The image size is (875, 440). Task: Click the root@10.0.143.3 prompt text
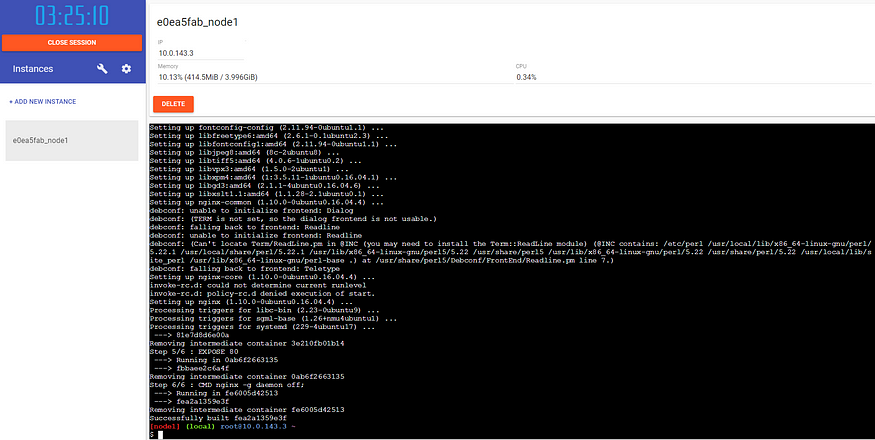pos(253,426)
